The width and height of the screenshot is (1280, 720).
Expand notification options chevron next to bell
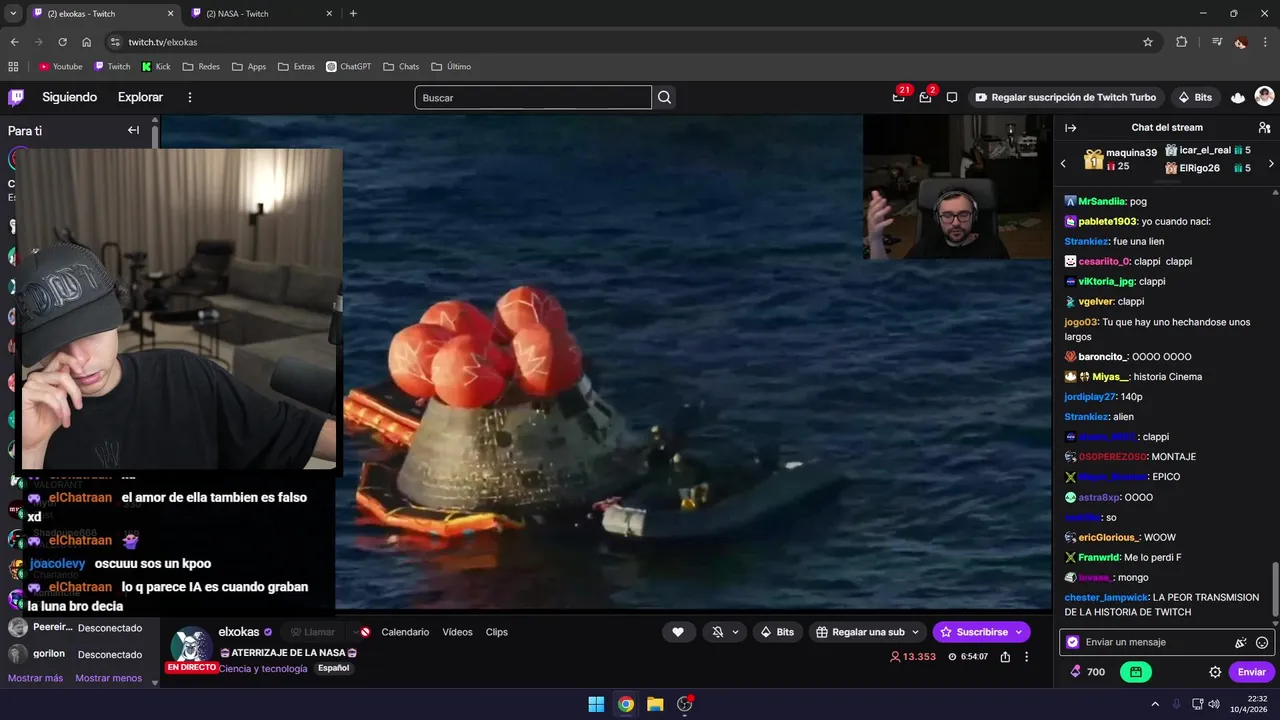pos(736,632)
